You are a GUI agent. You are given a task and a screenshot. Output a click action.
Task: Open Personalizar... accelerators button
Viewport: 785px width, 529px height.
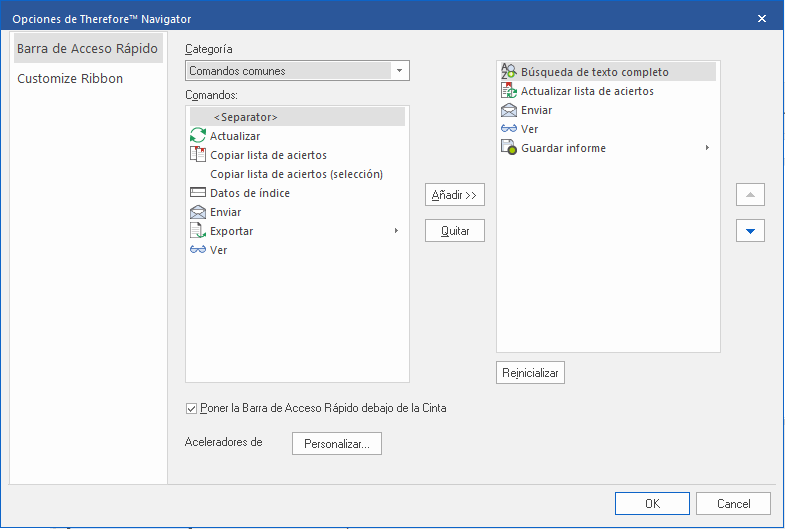point(337,444)
